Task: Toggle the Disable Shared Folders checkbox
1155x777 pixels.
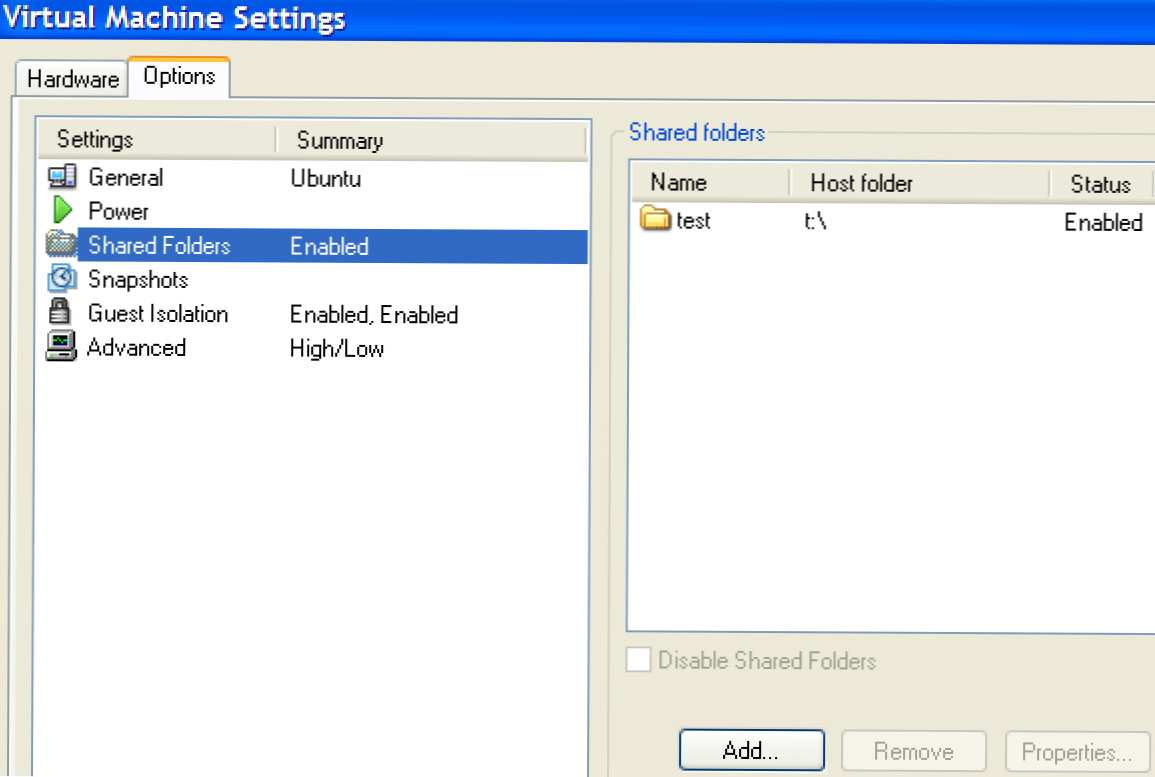Action: click(x=639, y=660)
